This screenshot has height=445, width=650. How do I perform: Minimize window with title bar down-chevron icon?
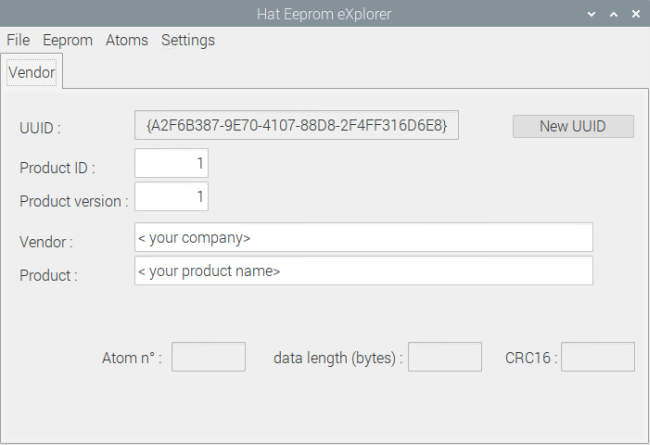(592, 15)
